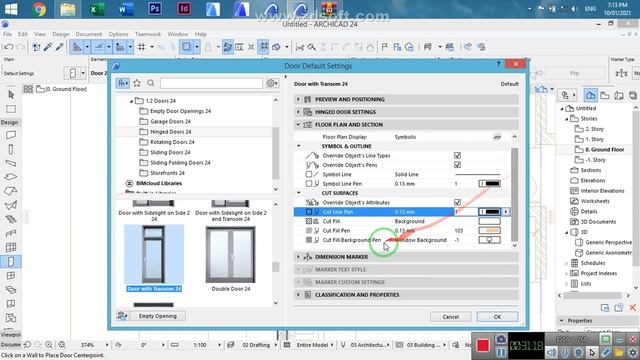
Task: Collapse the 1.2 Doors 24 folder
Action: (x=131, y=101)
